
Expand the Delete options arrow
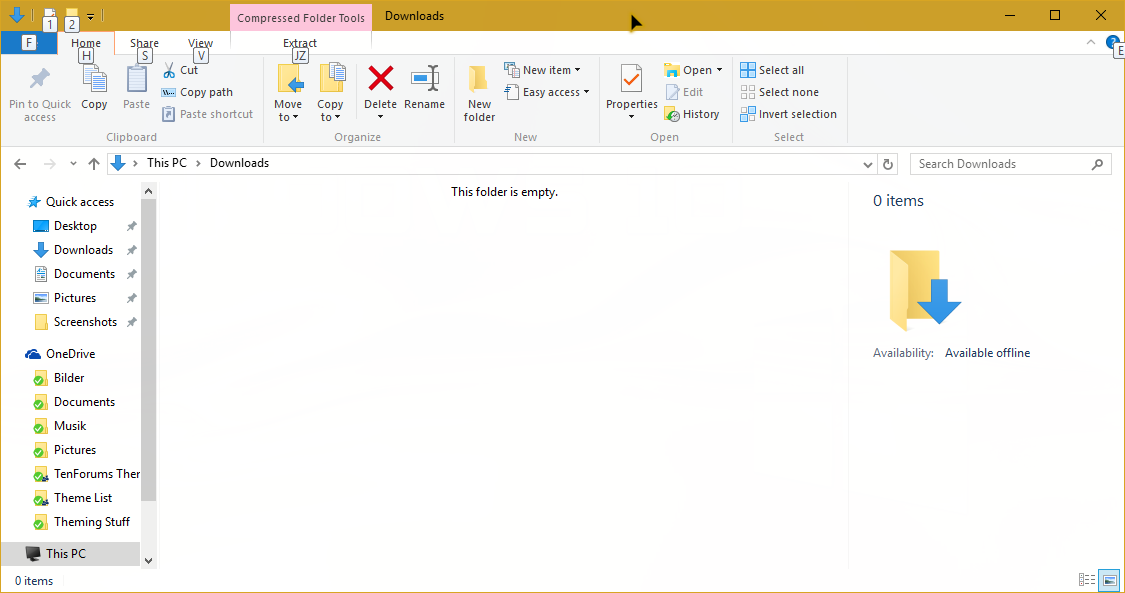380,117
